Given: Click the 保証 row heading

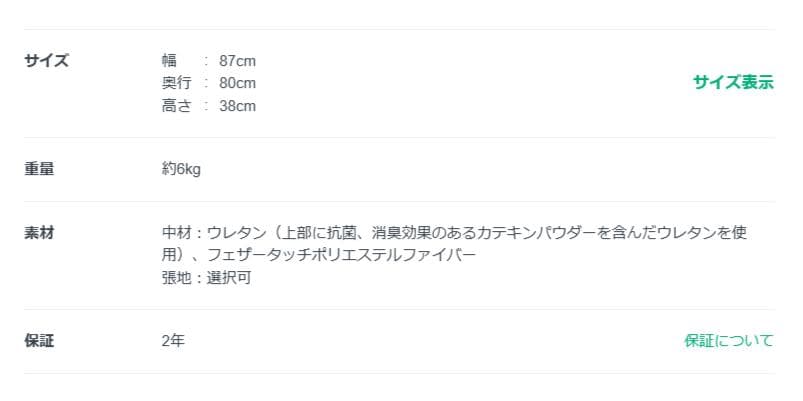Looking at the screenshot, I should pyautogui.click(x=39, y=341).
